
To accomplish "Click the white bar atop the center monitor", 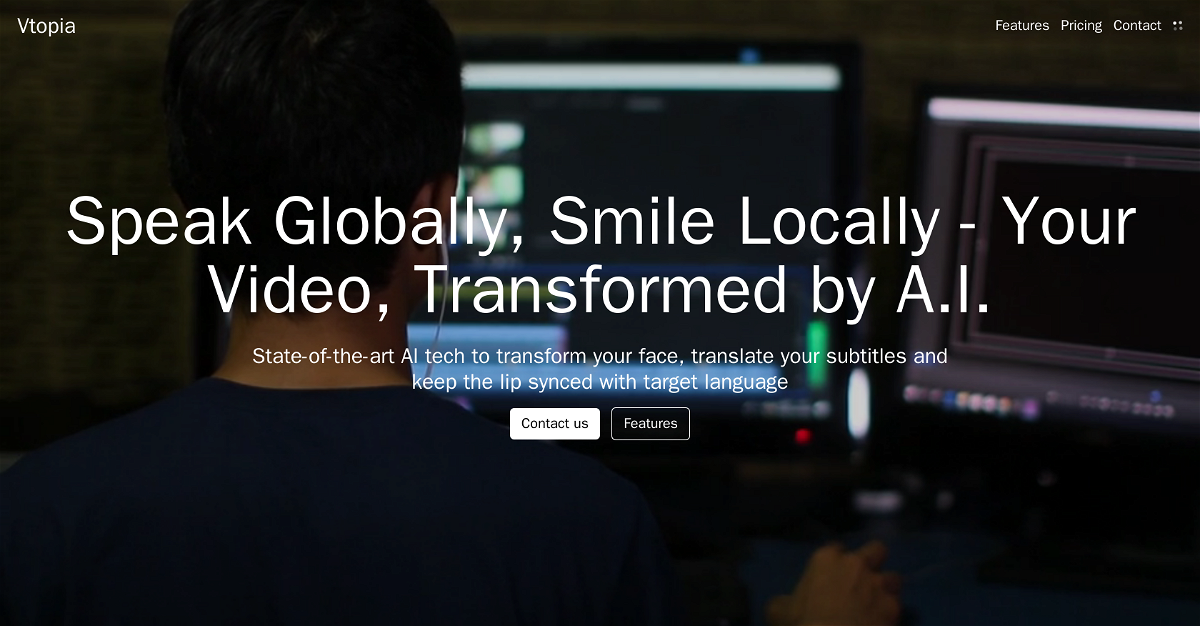I will pyautogui.click(x=650, y=77).
